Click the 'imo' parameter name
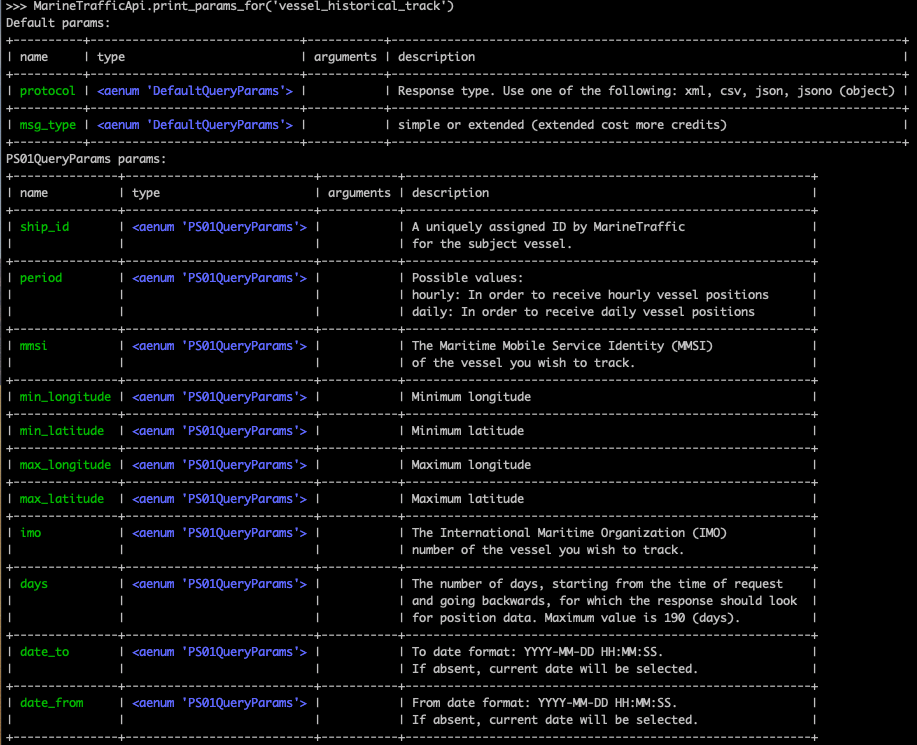Image resolution: width=917 pixels, height=745 pixels. point(30,533)
